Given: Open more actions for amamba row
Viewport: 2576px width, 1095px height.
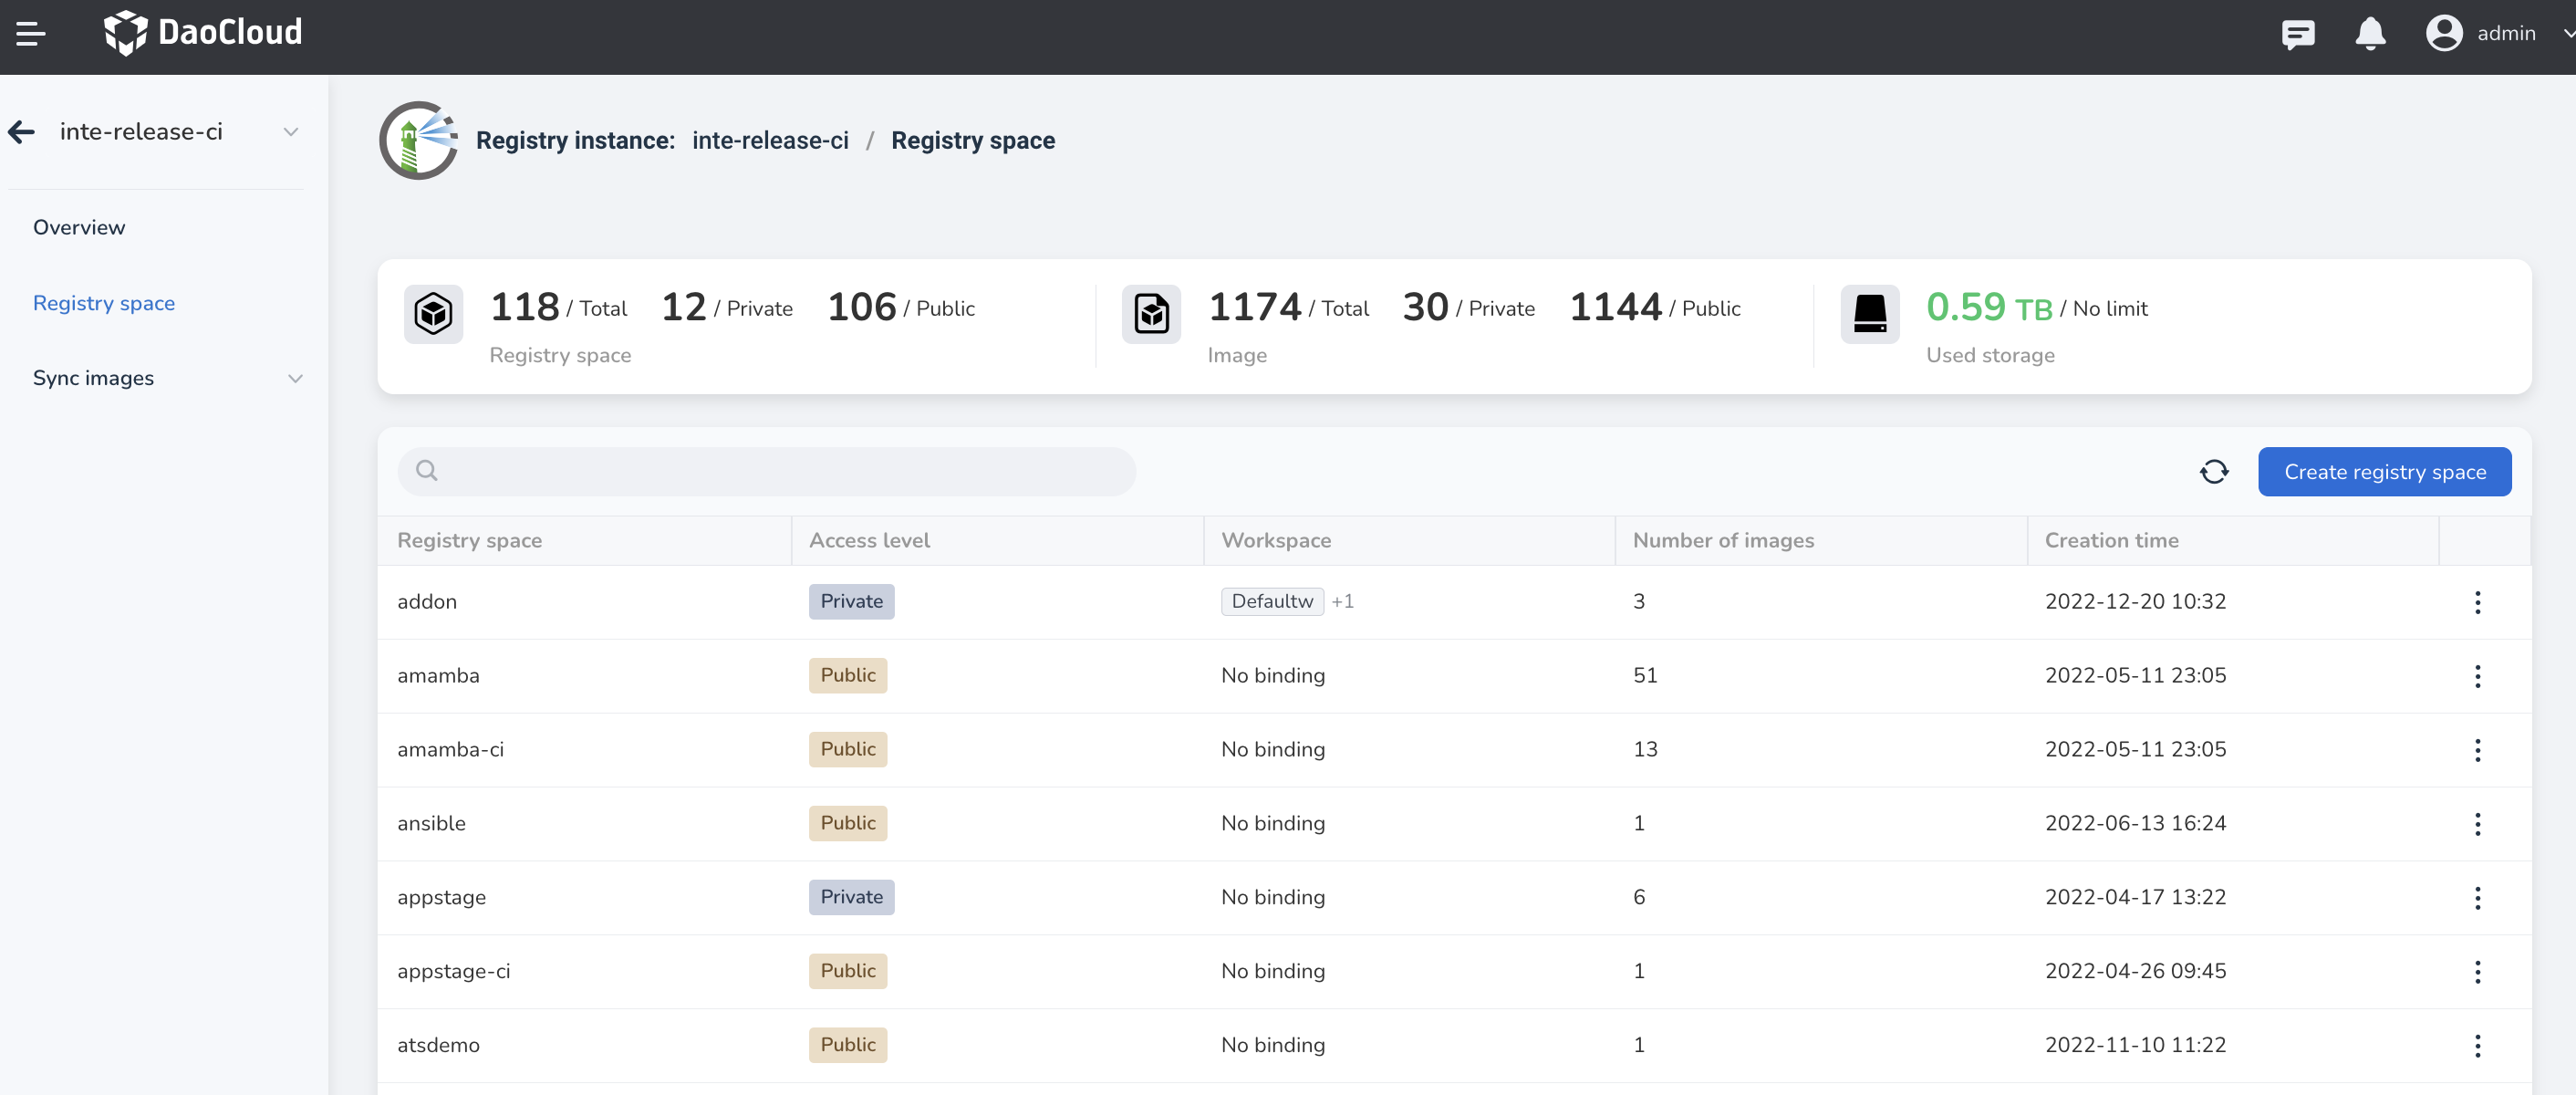Looking at the screenshot, I should click(2477, 676).
